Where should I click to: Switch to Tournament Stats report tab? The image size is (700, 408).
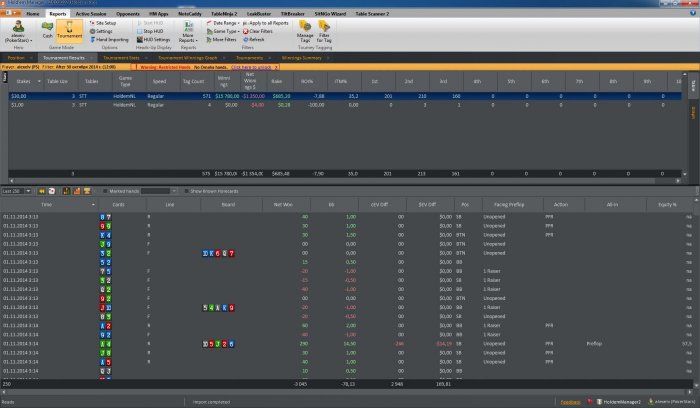(121, 58)
